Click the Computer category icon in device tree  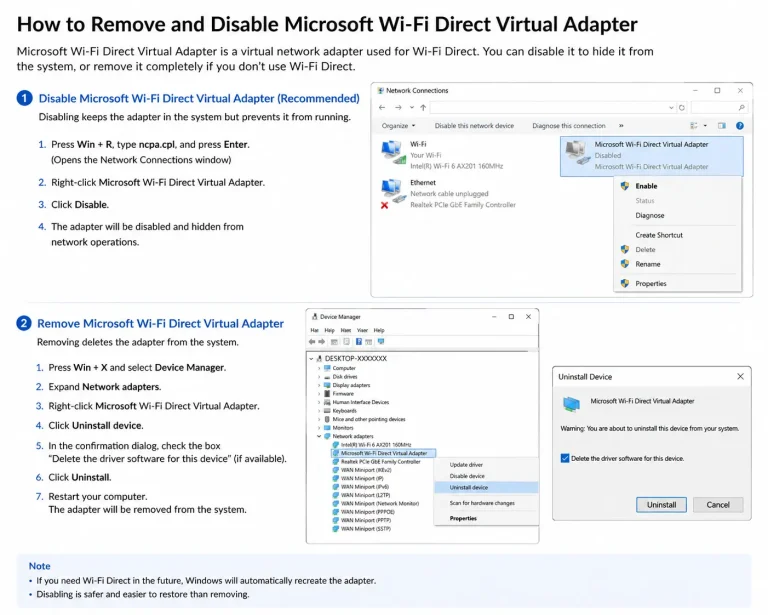[x=327, y=368]
